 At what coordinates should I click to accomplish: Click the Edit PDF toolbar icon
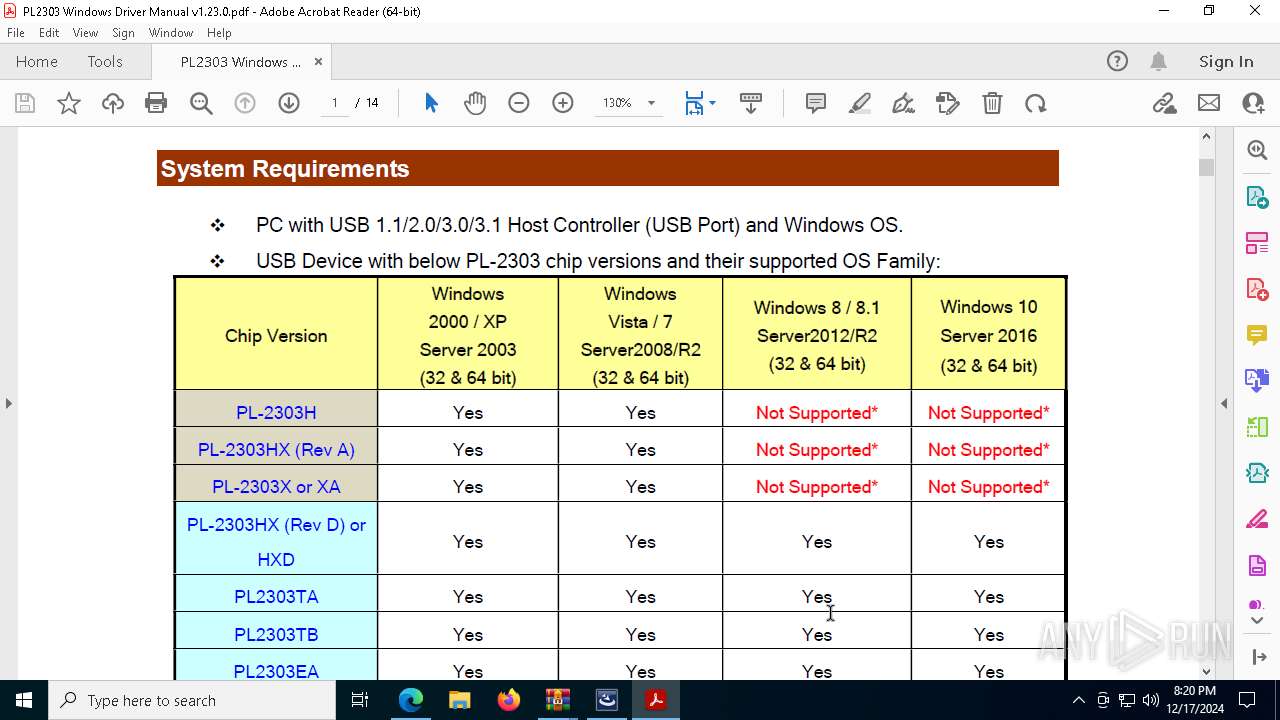[948, 103]
